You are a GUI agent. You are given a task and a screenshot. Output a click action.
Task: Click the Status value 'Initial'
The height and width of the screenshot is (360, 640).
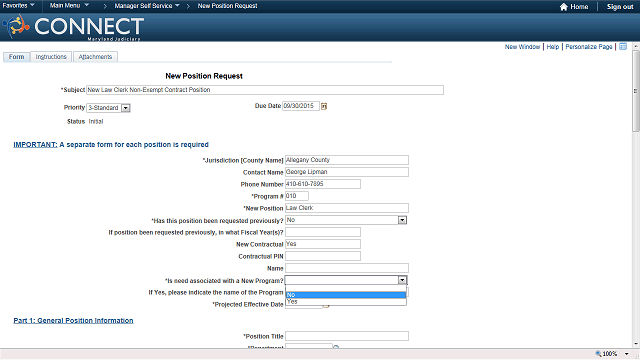point(96,121)
